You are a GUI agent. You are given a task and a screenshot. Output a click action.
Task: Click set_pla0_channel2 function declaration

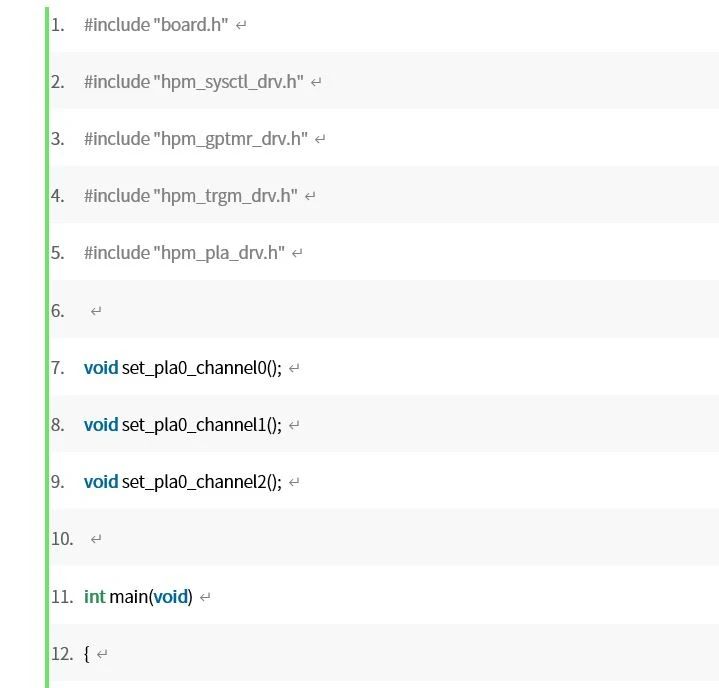[202, 482]
